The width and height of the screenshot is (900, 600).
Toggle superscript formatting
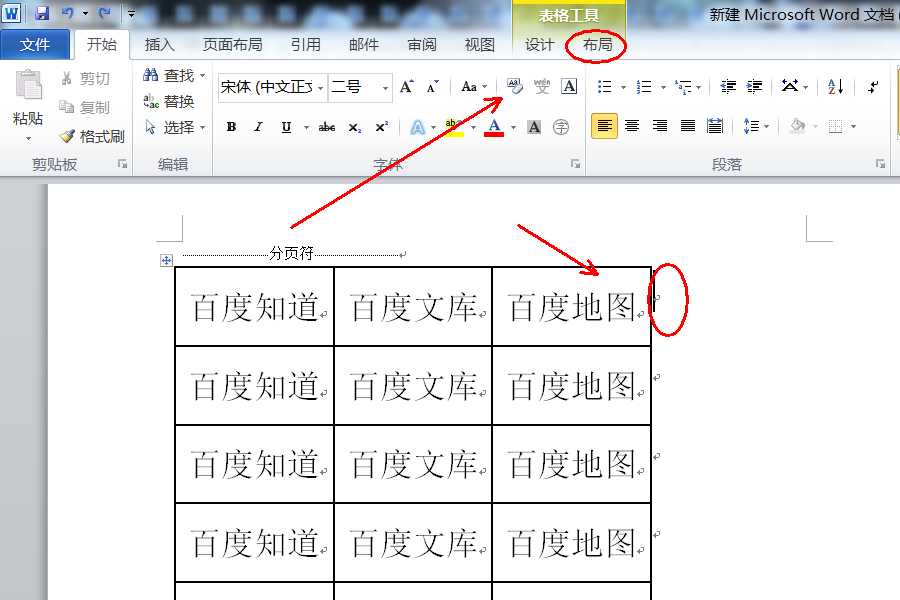coord(382,127)
